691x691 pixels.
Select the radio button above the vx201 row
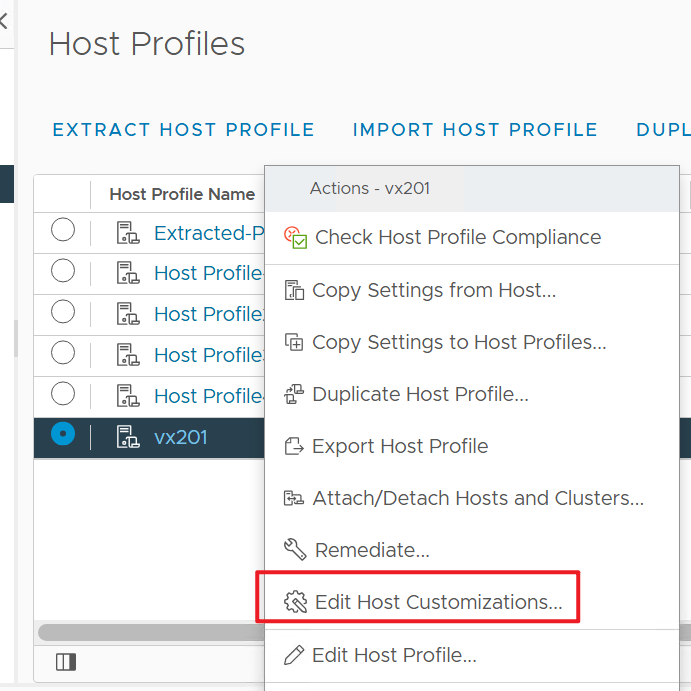(63, 394)
